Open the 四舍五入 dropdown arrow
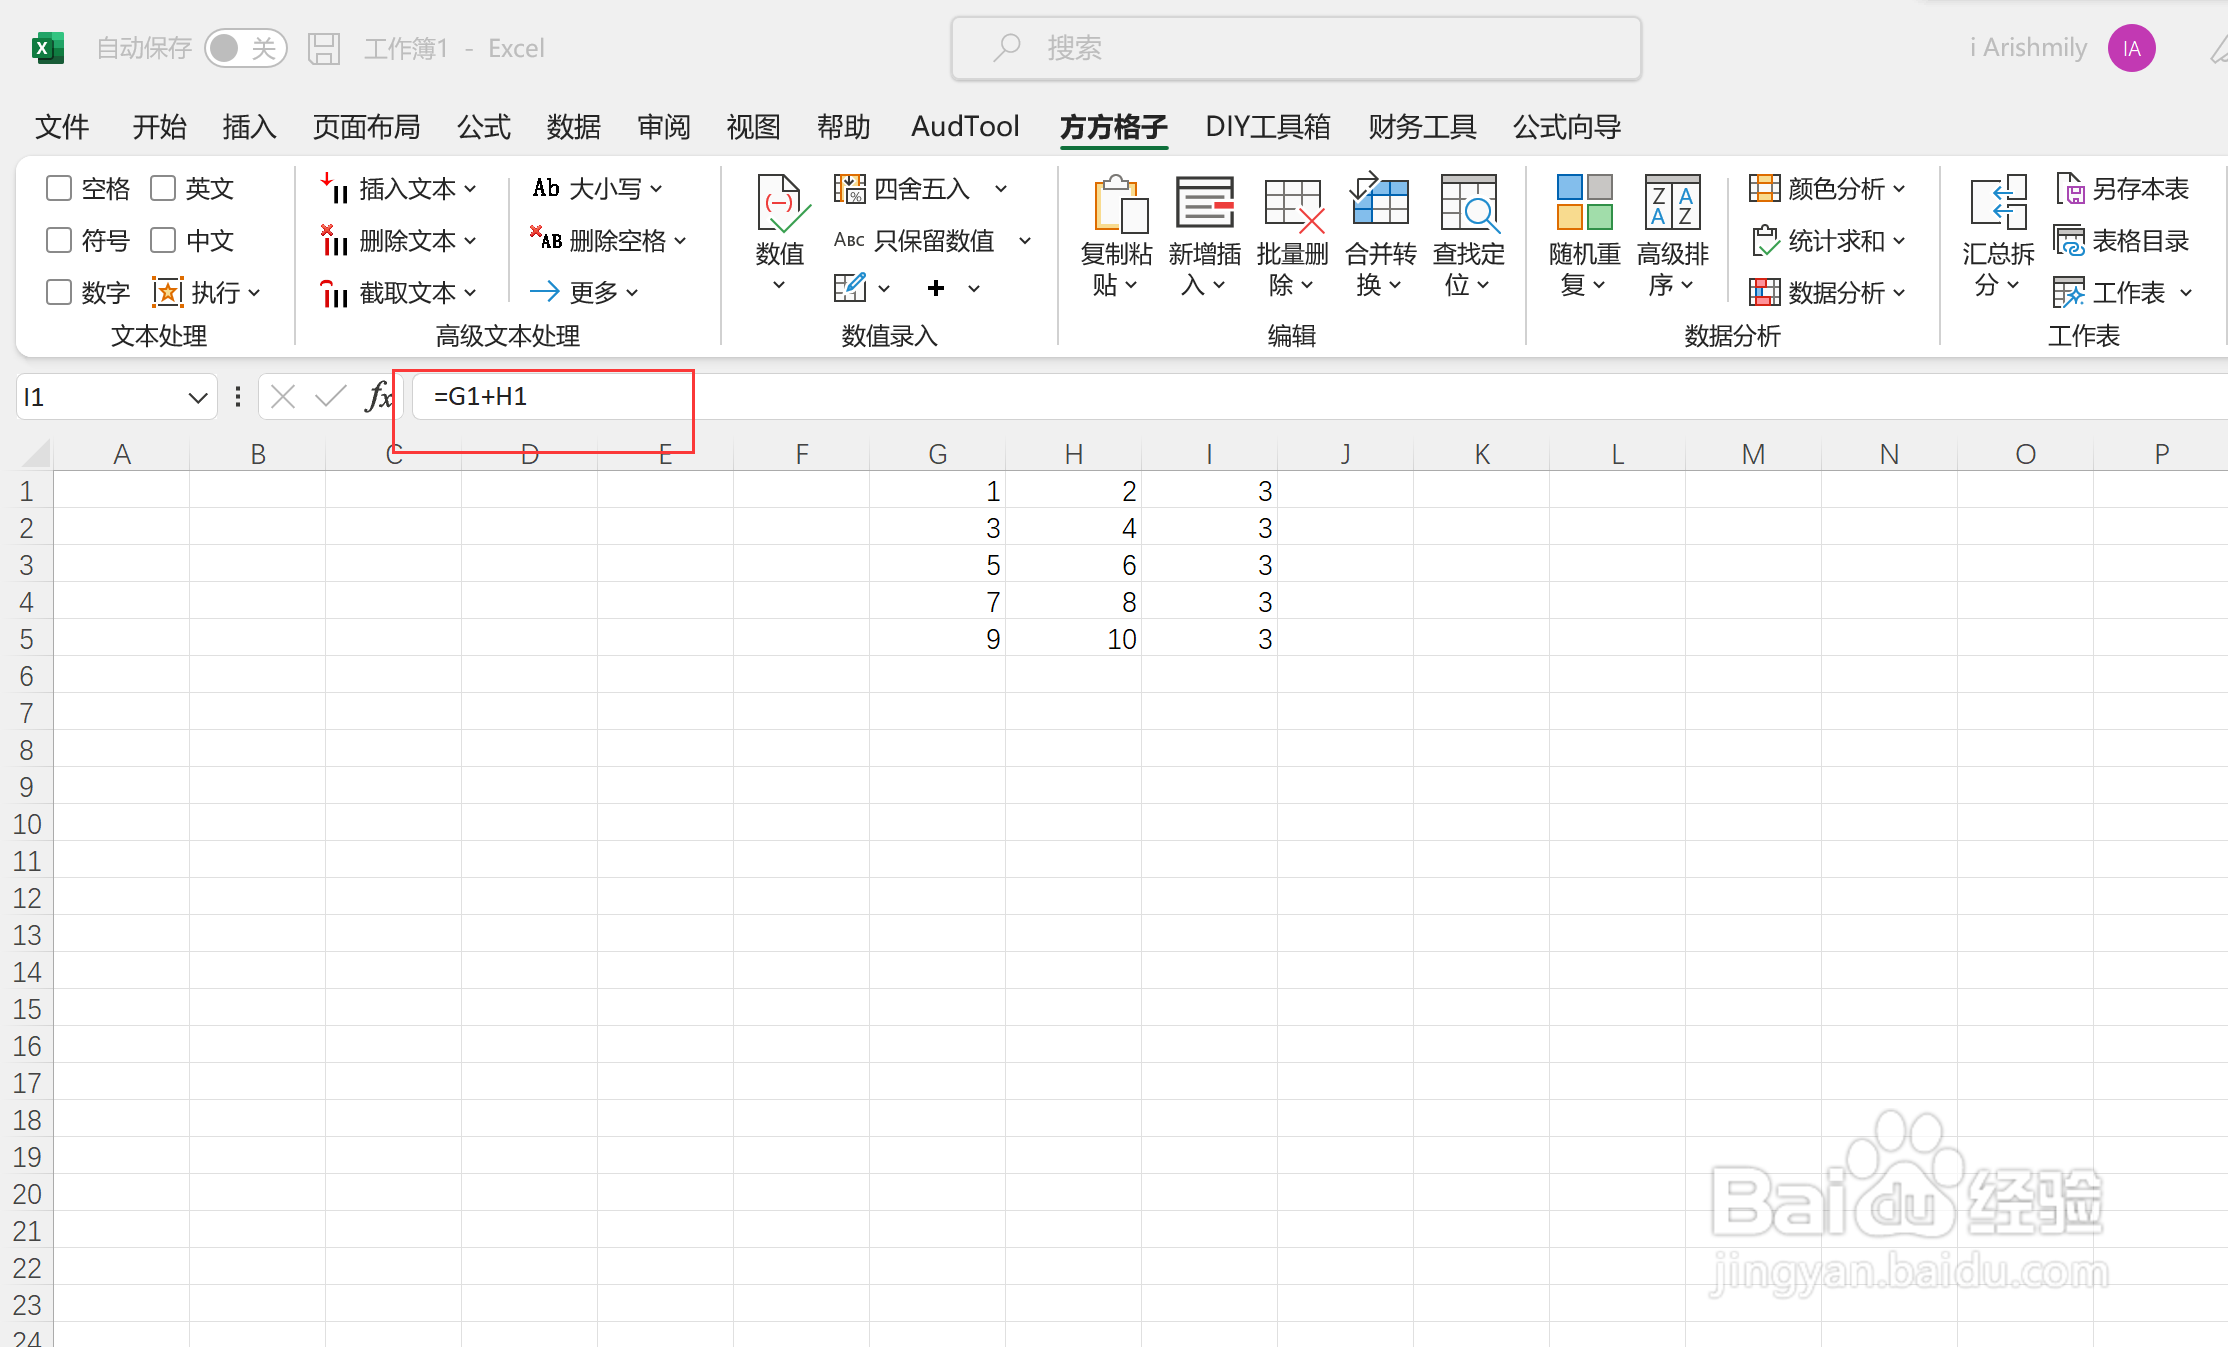The width and height of the screenshot is (2228, 1347). click(1001, 188)
